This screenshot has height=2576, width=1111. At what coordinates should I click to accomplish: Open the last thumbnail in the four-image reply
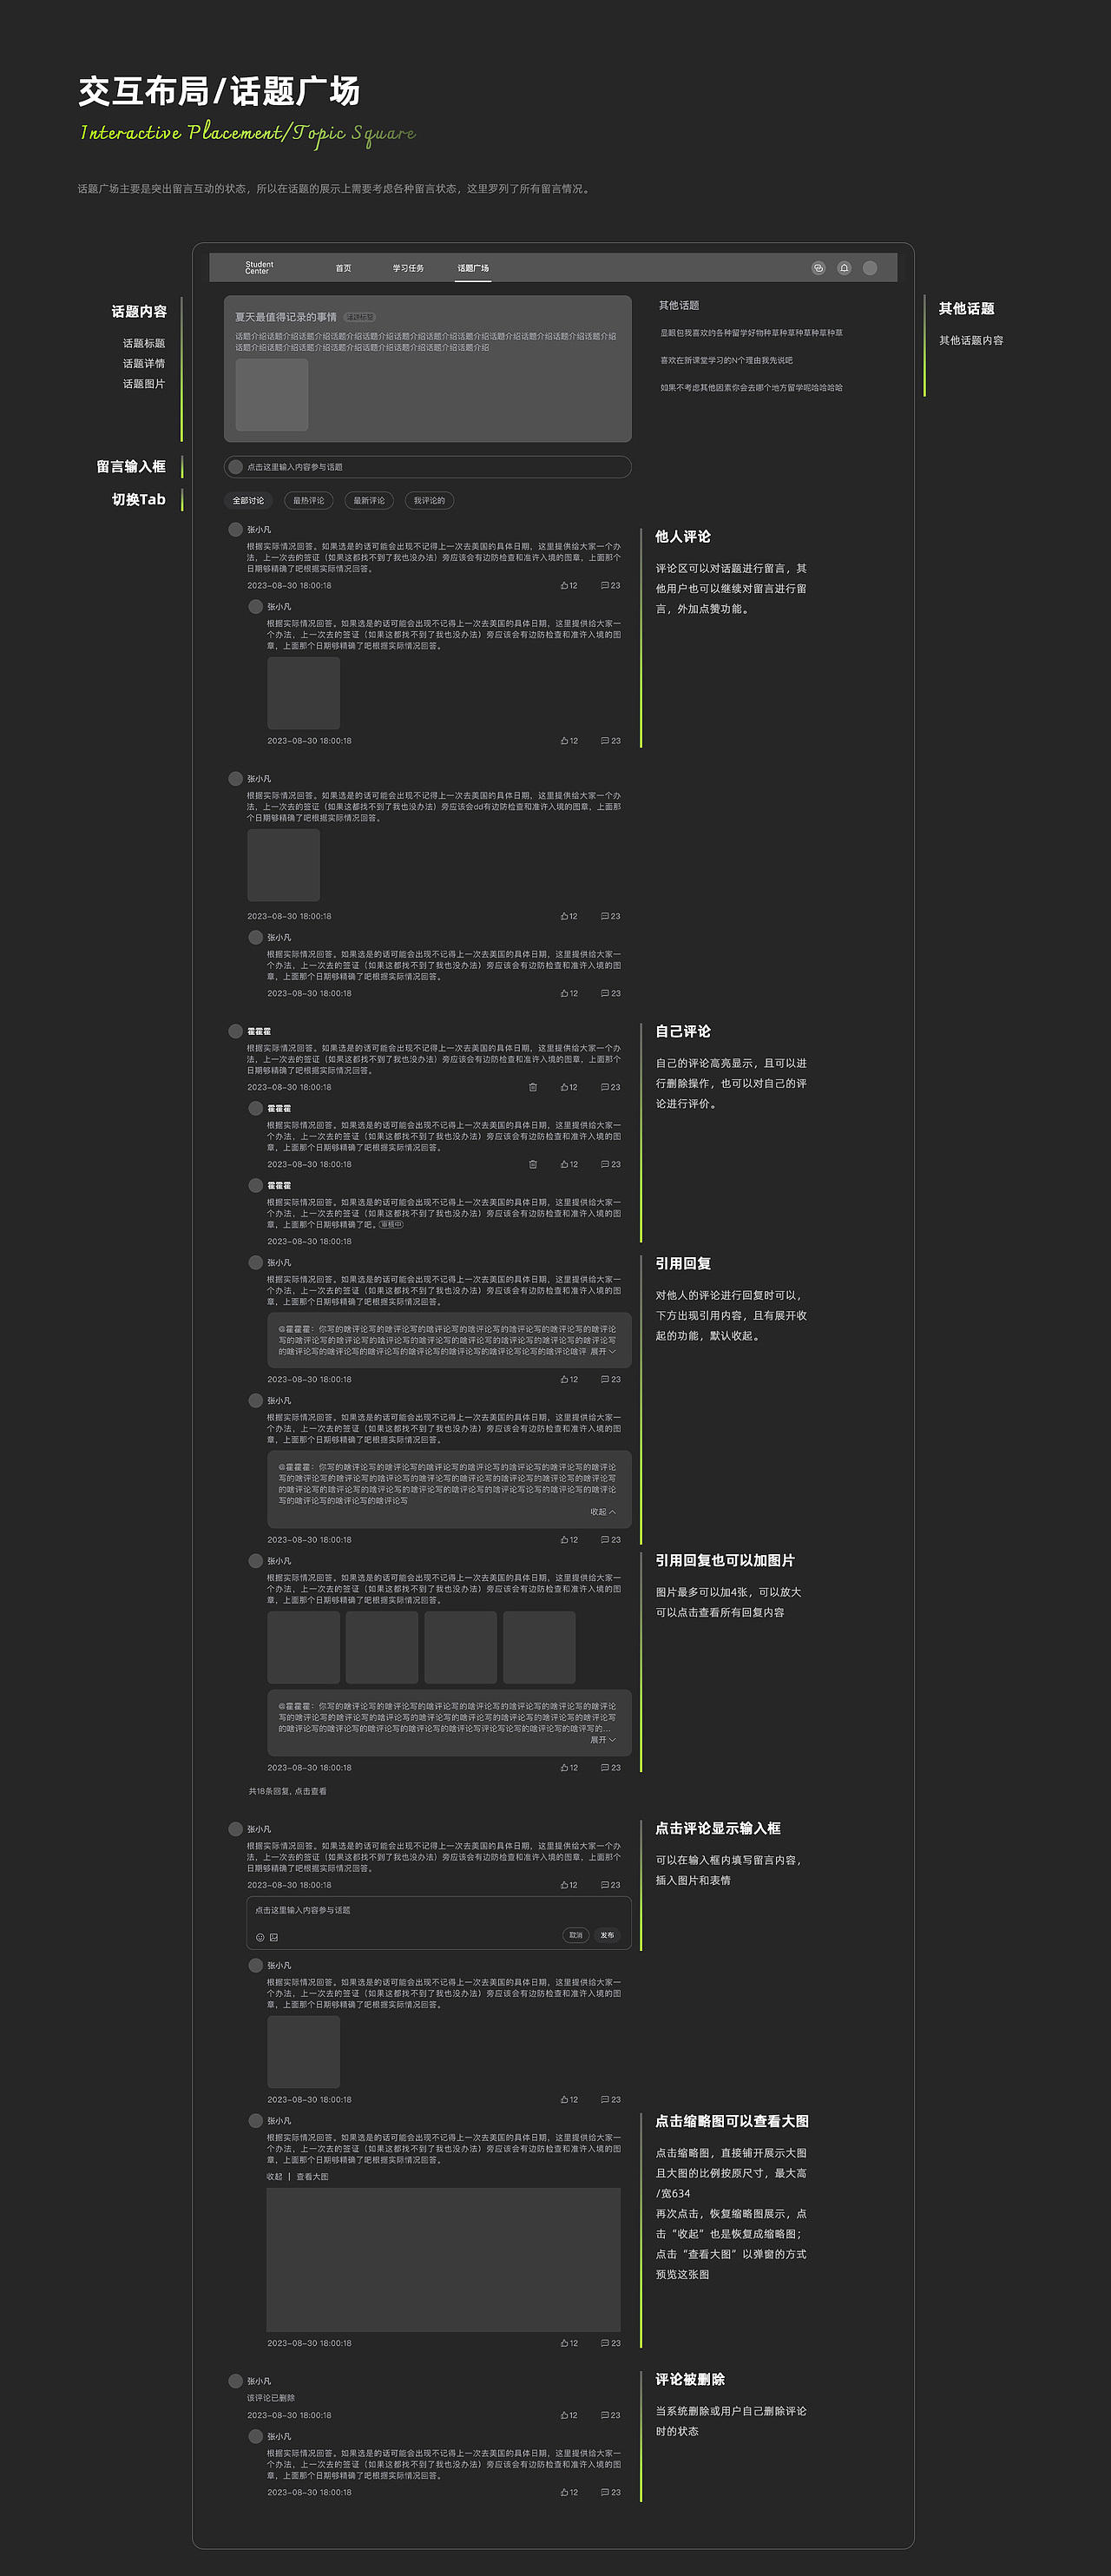(539, 1647)
